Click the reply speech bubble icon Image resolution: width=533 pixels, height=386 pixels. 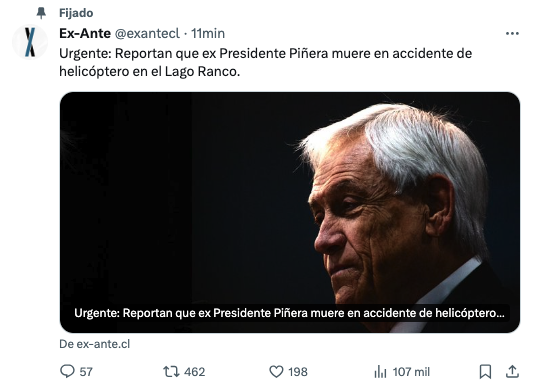[67, 371]
